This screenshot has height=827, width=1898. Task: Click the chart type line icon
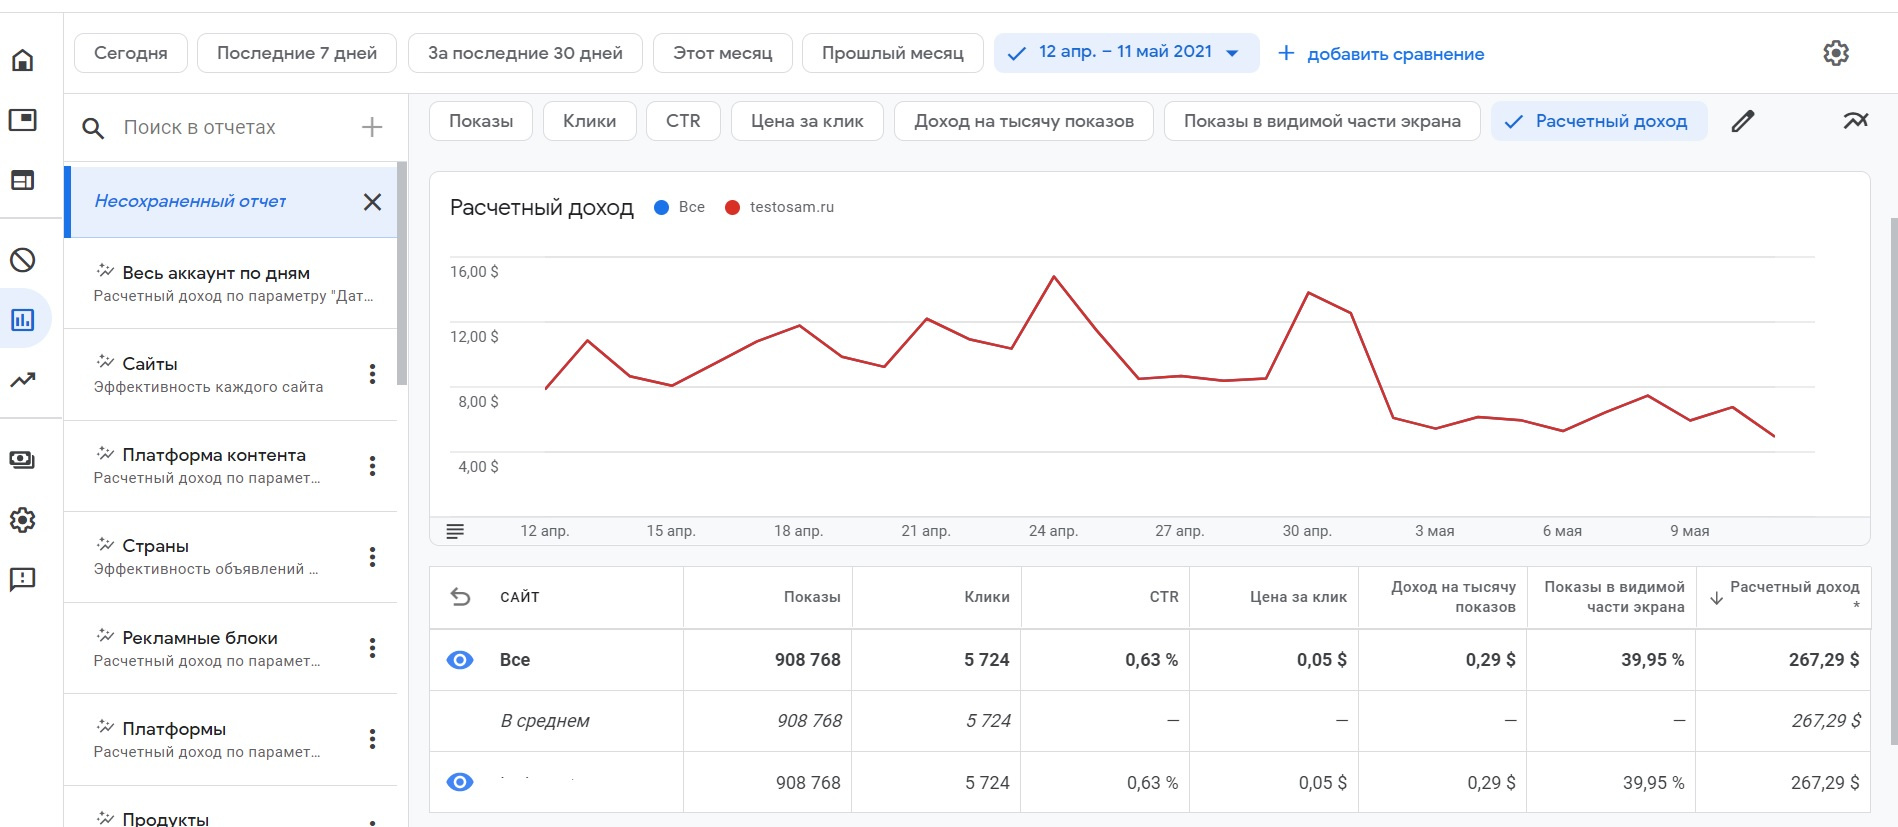(1855, 121)
